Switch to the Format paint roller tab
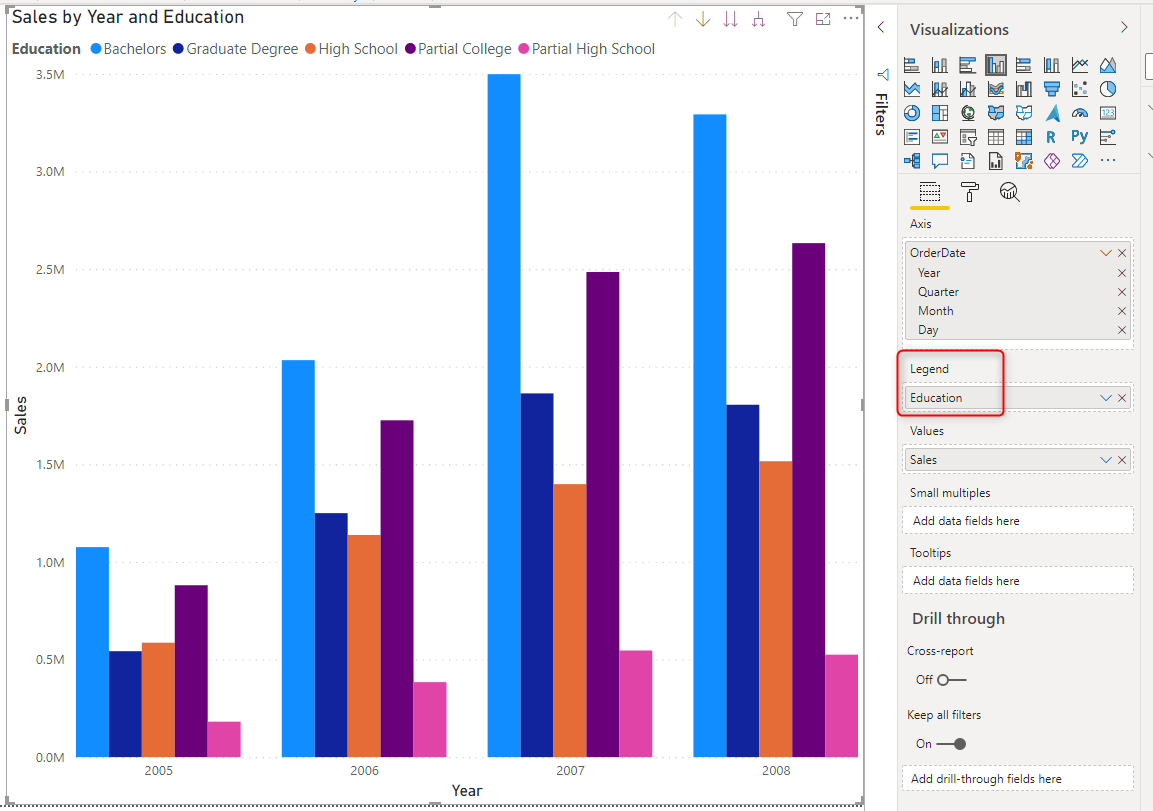 click(969, 193)
